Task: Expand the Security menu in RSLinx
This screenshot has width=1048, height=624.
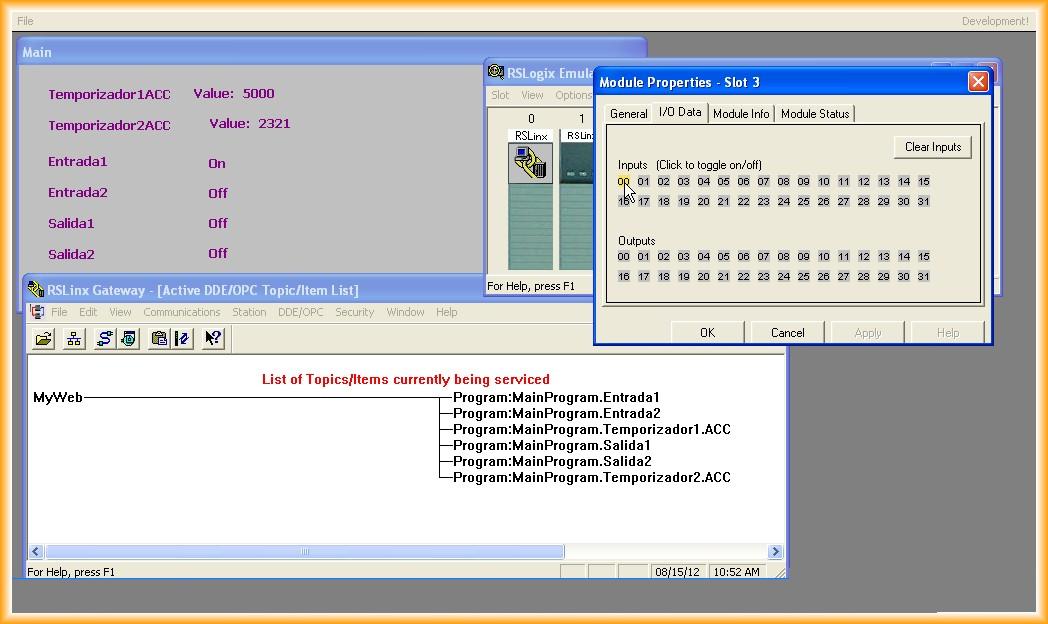Action: point(354,312)
